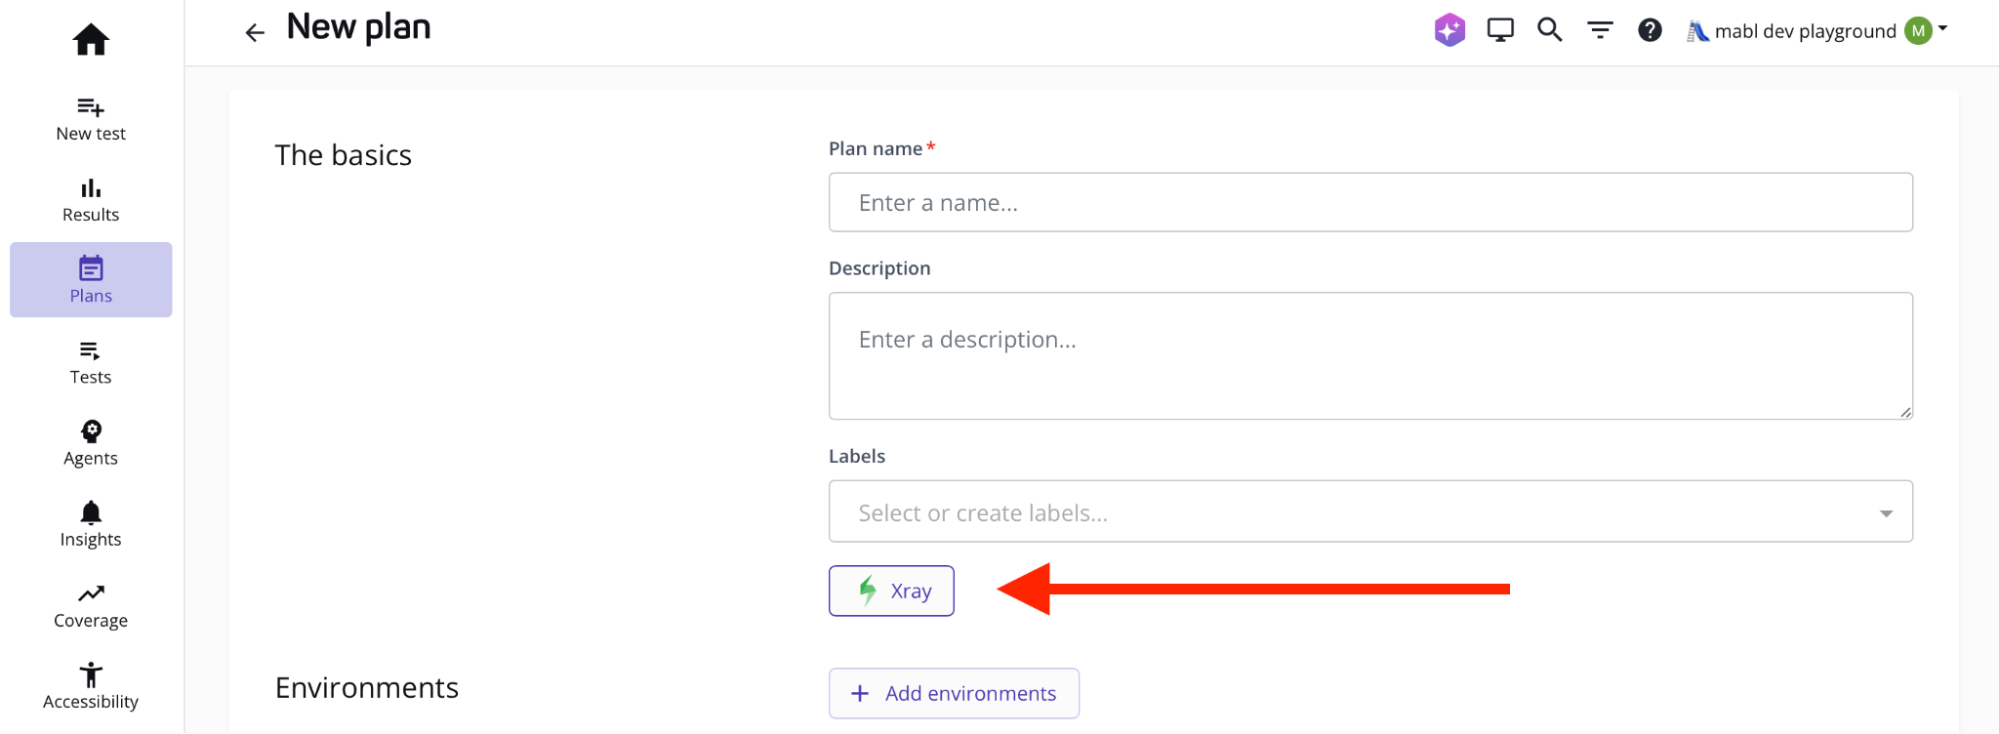Open the Accessibility section

(91, 687)
